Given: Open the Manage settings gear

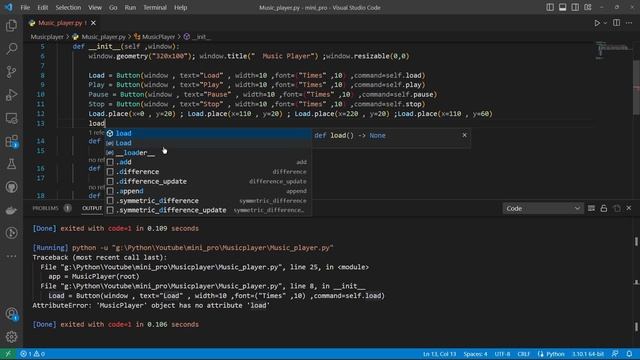Looking at the screenshot, I should pyautogui.click(x=11, y=337).
